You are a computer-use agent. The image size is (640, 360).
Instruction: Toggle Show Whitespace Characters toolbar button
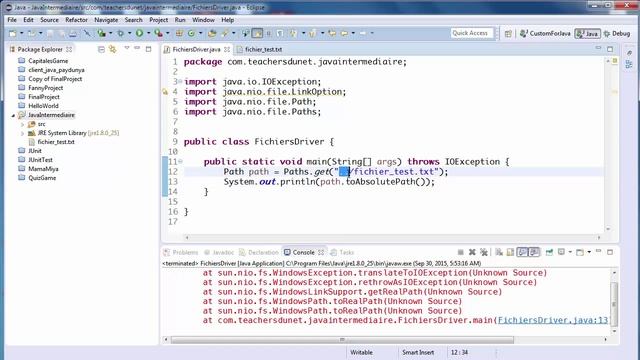click(x=280, y=33)
